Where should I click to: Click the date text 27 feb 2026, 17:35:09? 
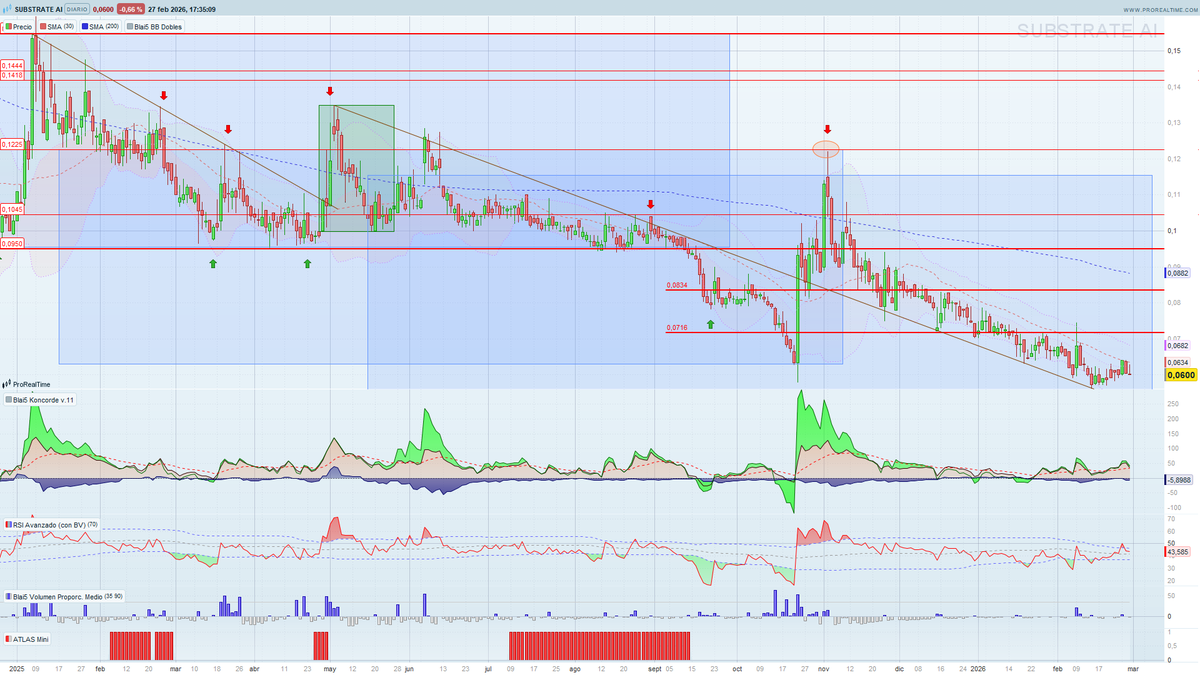(182, 9)
